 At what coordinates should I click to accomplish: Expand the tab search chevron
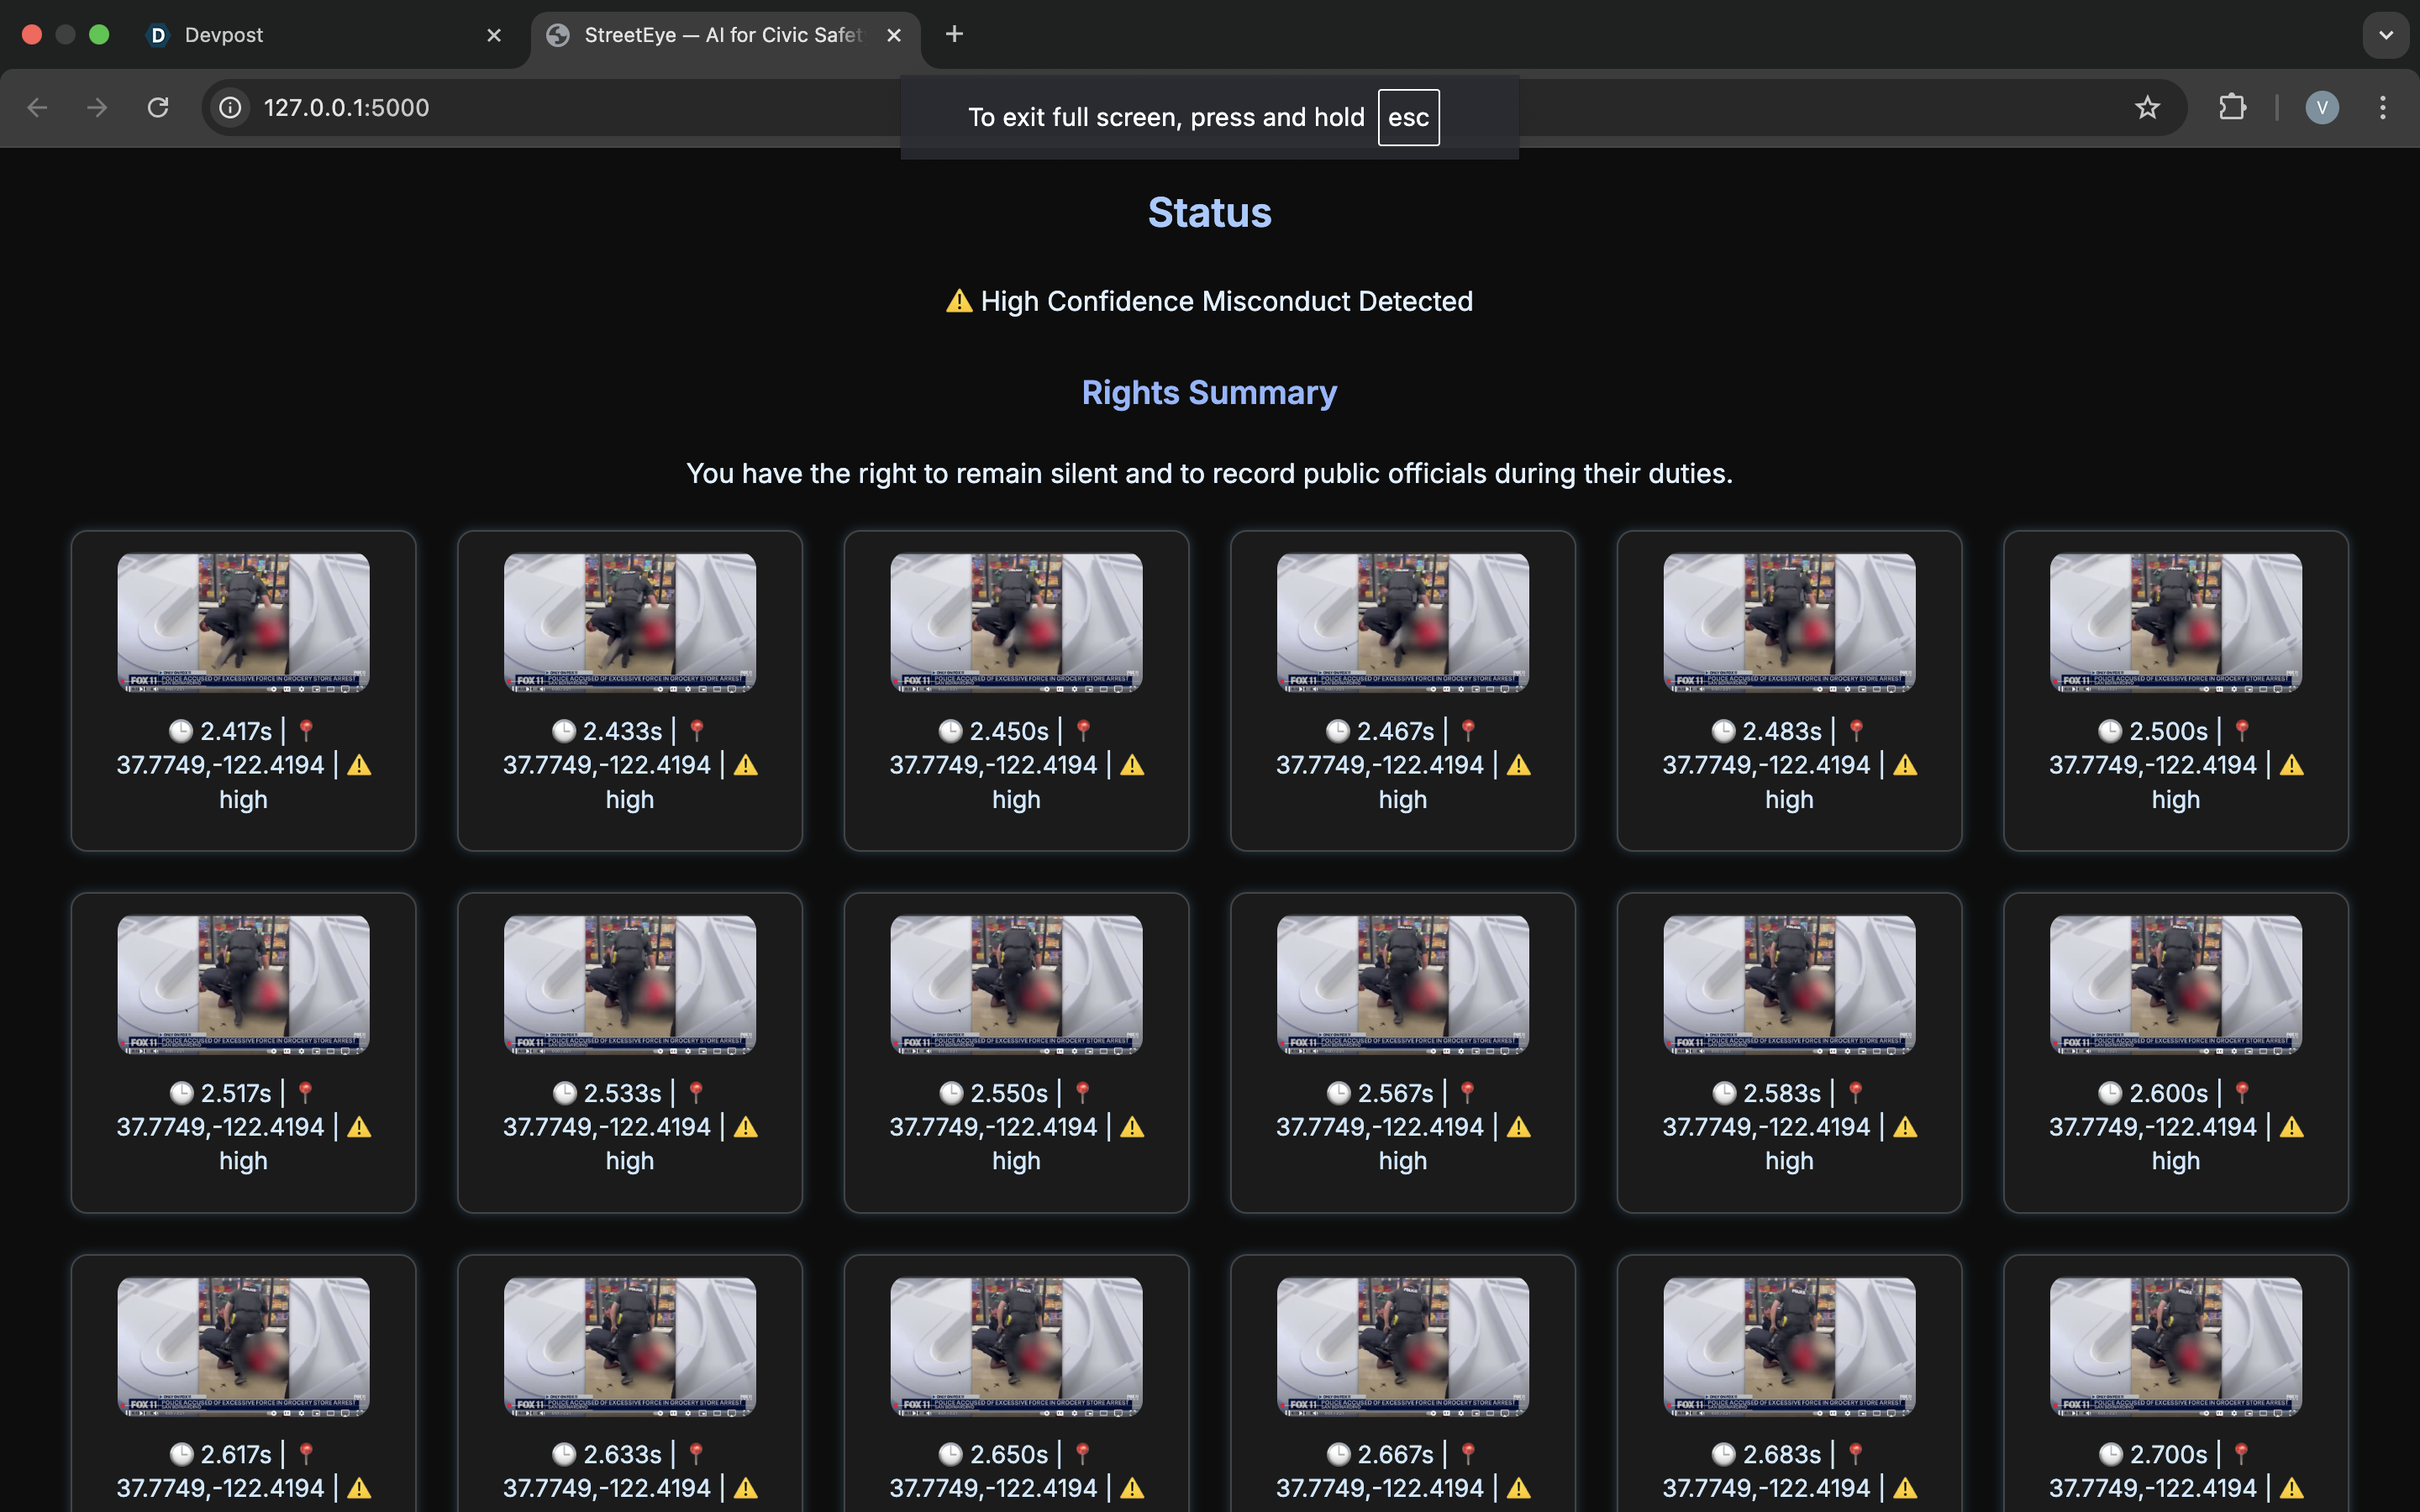pos(2386,35)
